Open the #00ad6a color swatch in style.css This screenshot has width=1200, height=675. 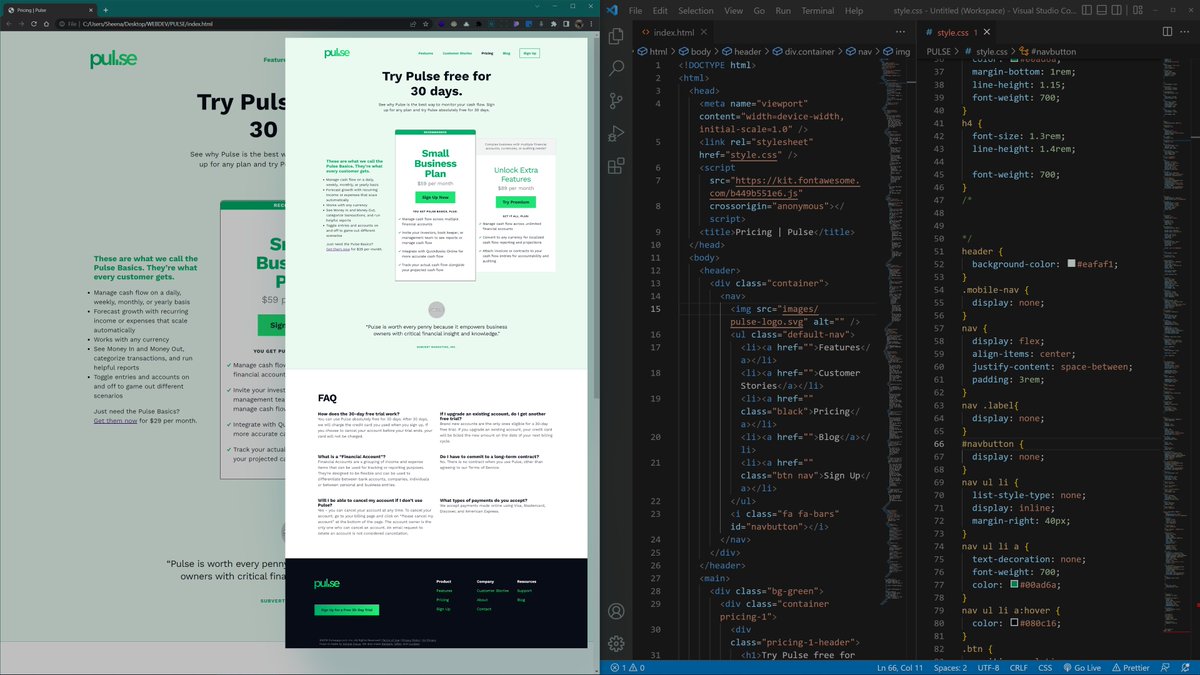pos(1015,584)
